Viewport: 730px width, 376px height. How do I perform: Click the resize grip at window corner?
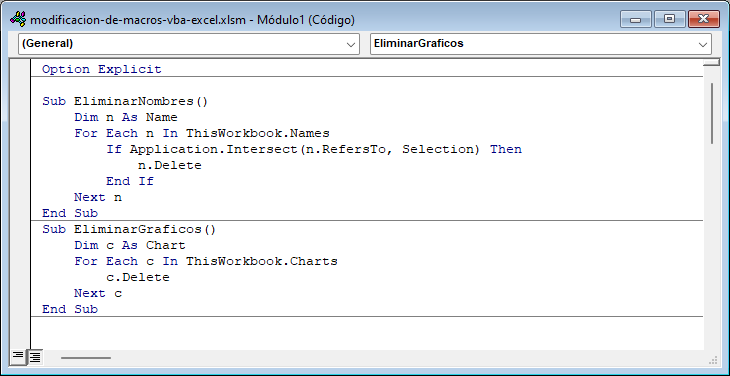[713, 359]
